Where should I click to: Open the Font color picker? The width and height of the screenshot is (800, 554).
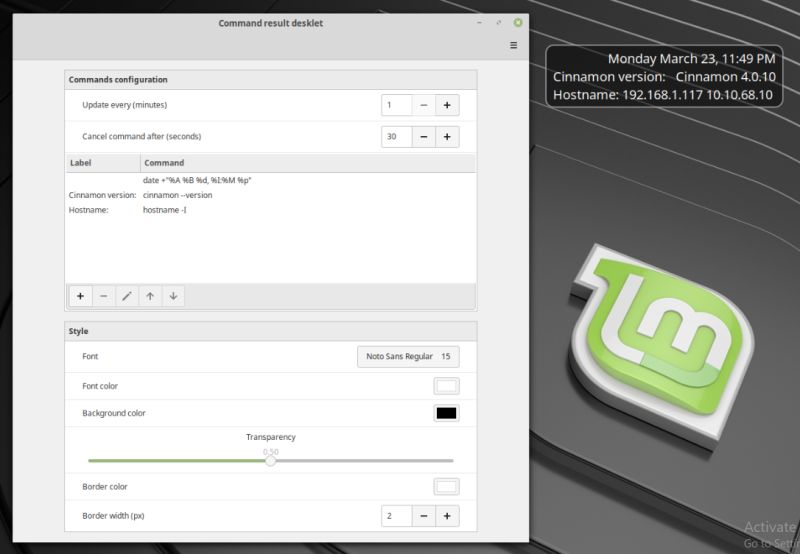[x=446, y=386]
